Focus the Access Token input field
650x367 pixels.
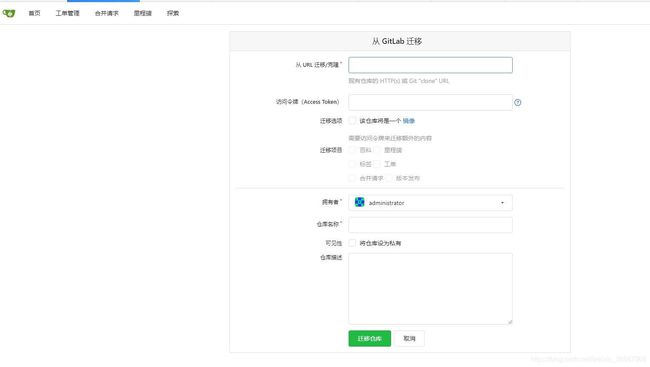point(430,102)
